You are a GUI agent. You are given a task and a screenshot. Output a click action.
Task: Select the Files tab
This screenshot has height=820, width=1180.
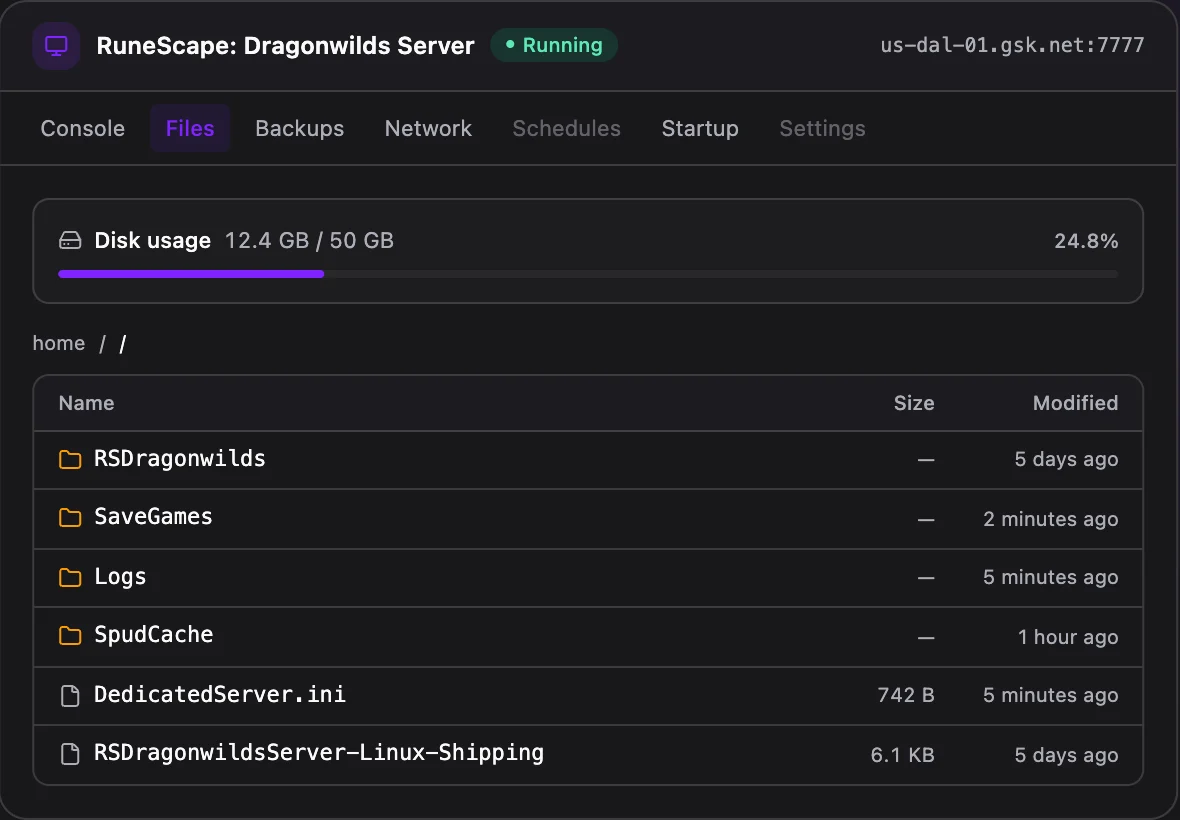[190, 129]
